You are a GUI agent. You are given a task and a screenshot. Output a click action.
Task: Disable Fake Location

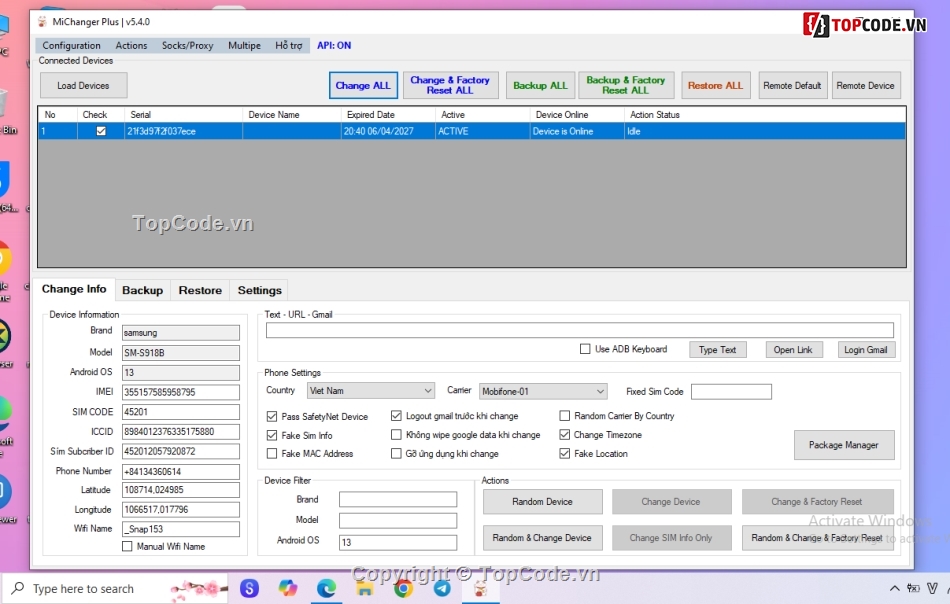[x=565, y=453]
